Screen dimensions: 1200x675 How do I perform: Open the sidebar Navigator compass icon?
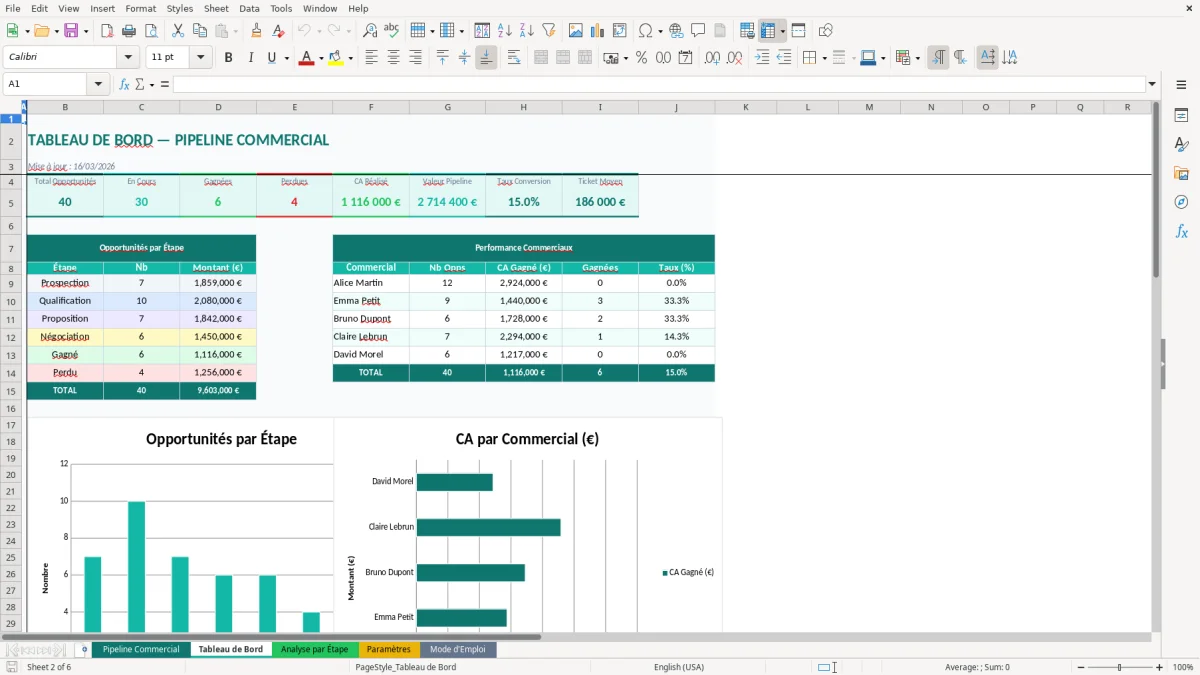[1181, 202]
